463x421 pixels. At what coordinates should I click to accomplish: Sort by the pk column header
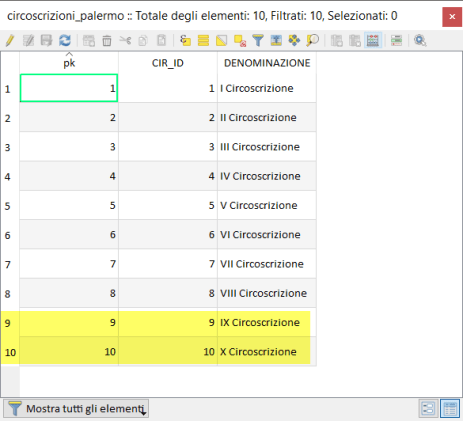(69, 63)
